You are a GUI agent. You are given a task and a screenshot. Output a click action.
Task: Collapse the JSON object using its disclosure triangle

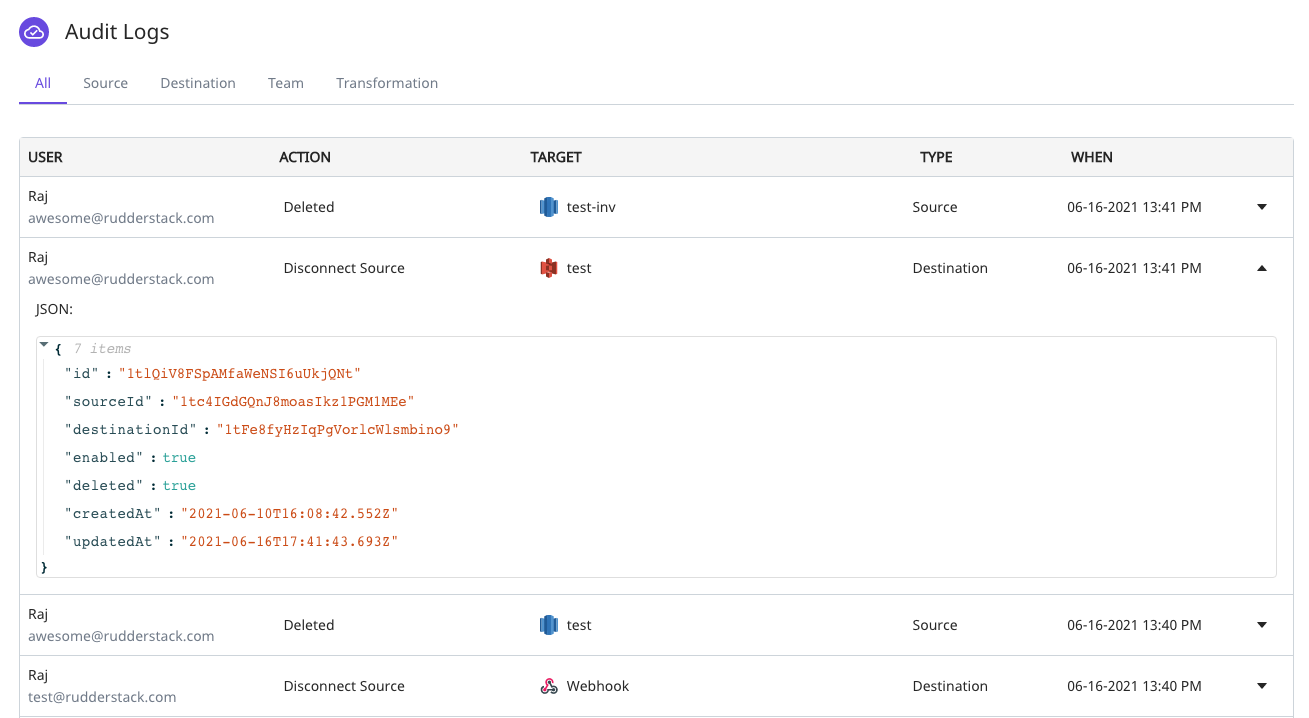pyautogui.click(x=43, y=343)
